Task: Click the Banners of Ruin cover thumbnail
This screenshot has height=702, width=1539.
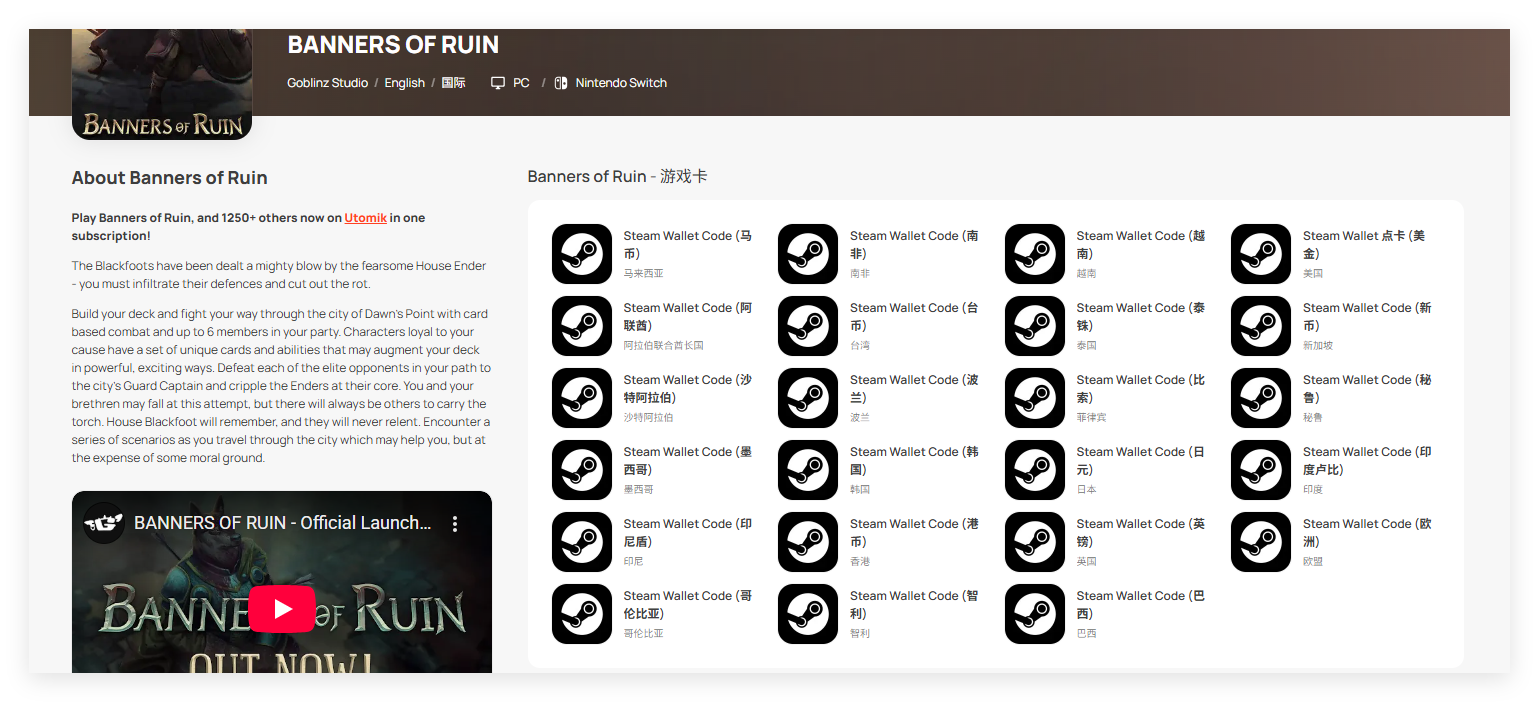Action: point(162,85)
